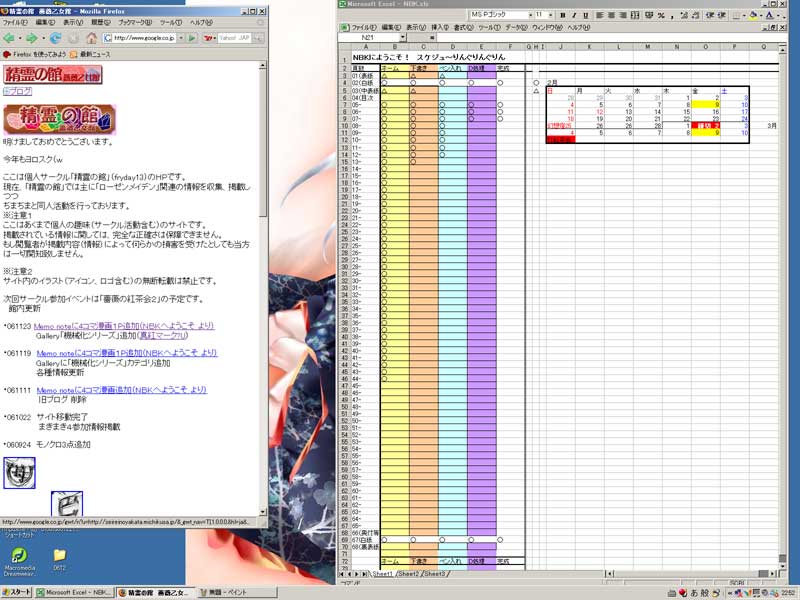Click the green Go button beside the URL bar
This screenshot has height=600, width=800.
click(192, 38)
